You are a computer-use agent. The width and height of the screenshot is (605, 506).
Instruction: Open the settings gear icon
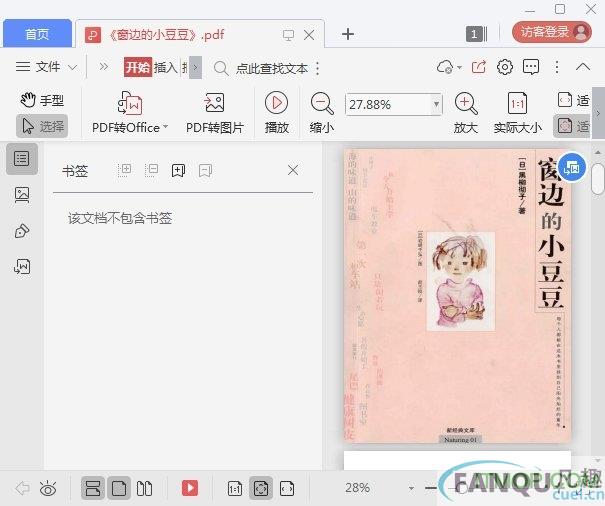pos(505,67)
